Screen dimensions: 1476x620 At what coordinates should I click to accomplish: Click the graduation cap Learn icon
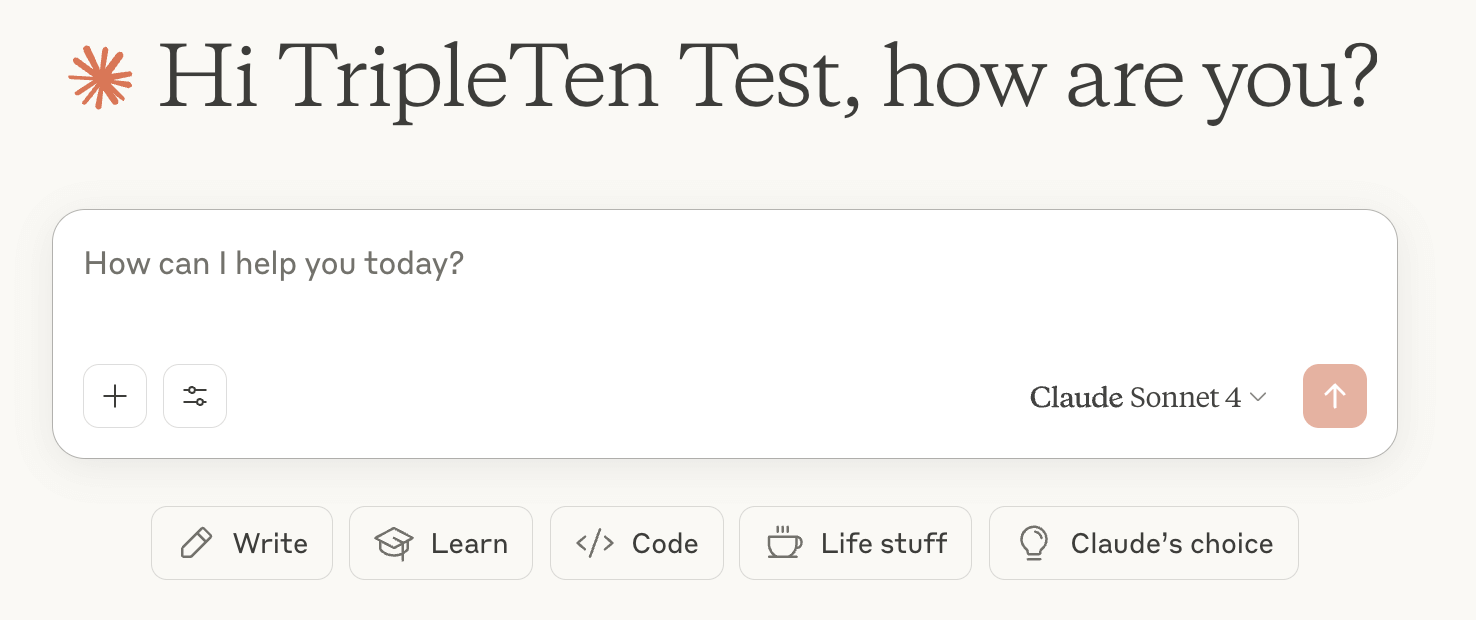pos(393,543)
